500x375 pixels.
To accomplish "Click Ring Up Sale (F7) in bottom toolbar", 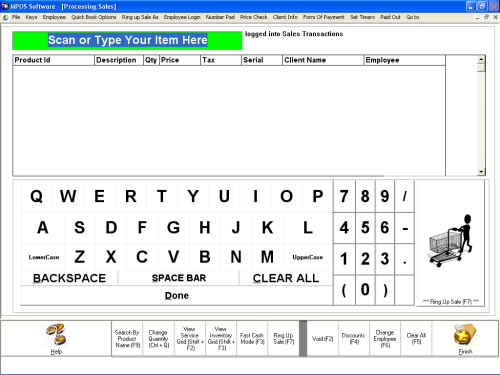I will click(x=283, y=339).
